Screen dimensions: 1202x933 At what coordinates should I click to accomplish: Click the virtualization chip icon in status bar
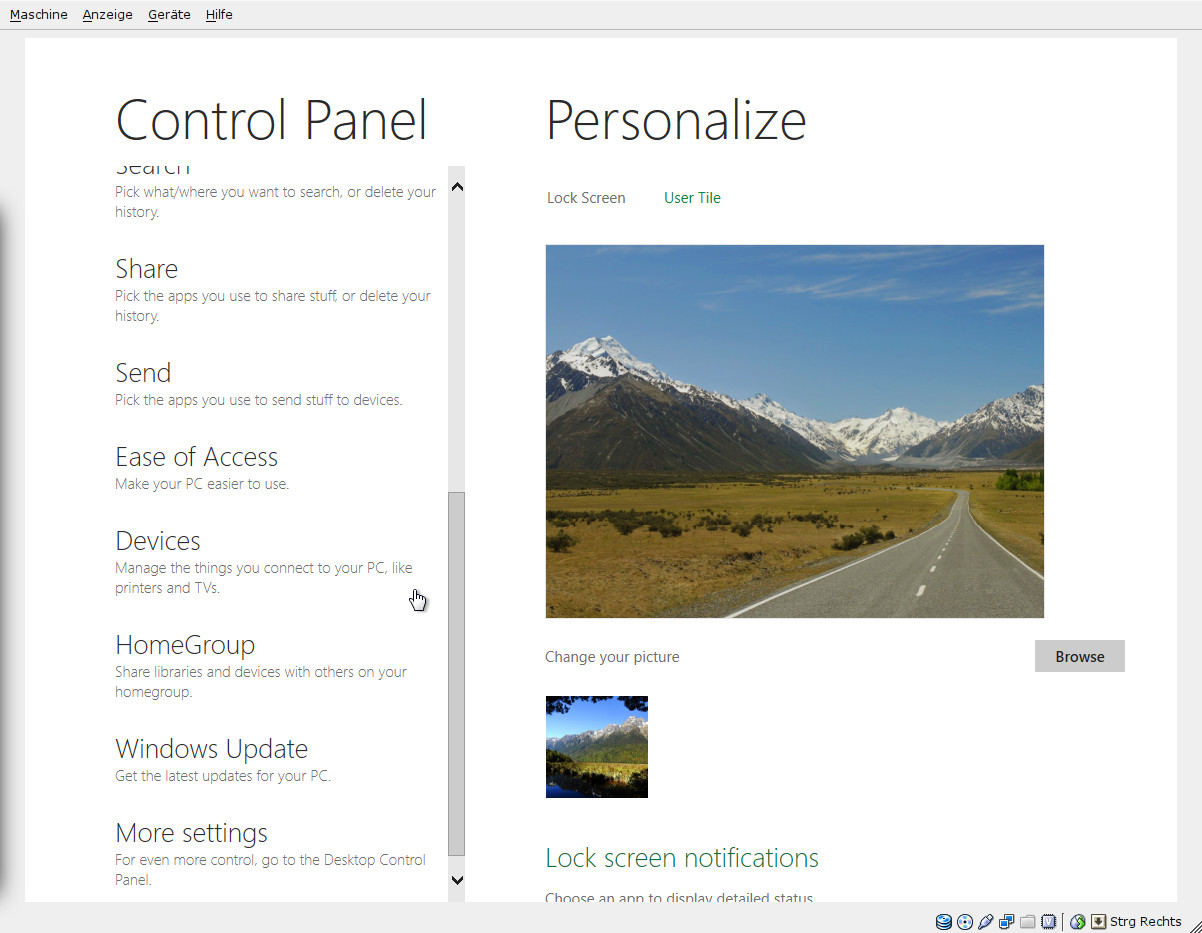1048,922
